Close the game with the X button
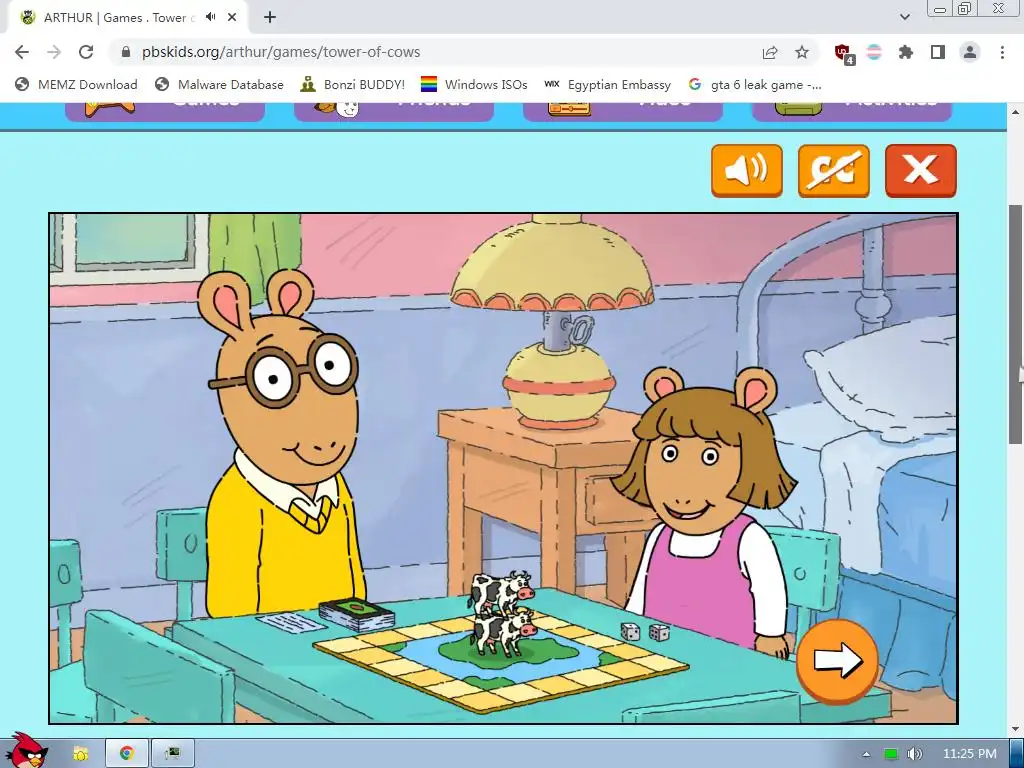Screen dimensions: 1024x768 pos(920,170)
